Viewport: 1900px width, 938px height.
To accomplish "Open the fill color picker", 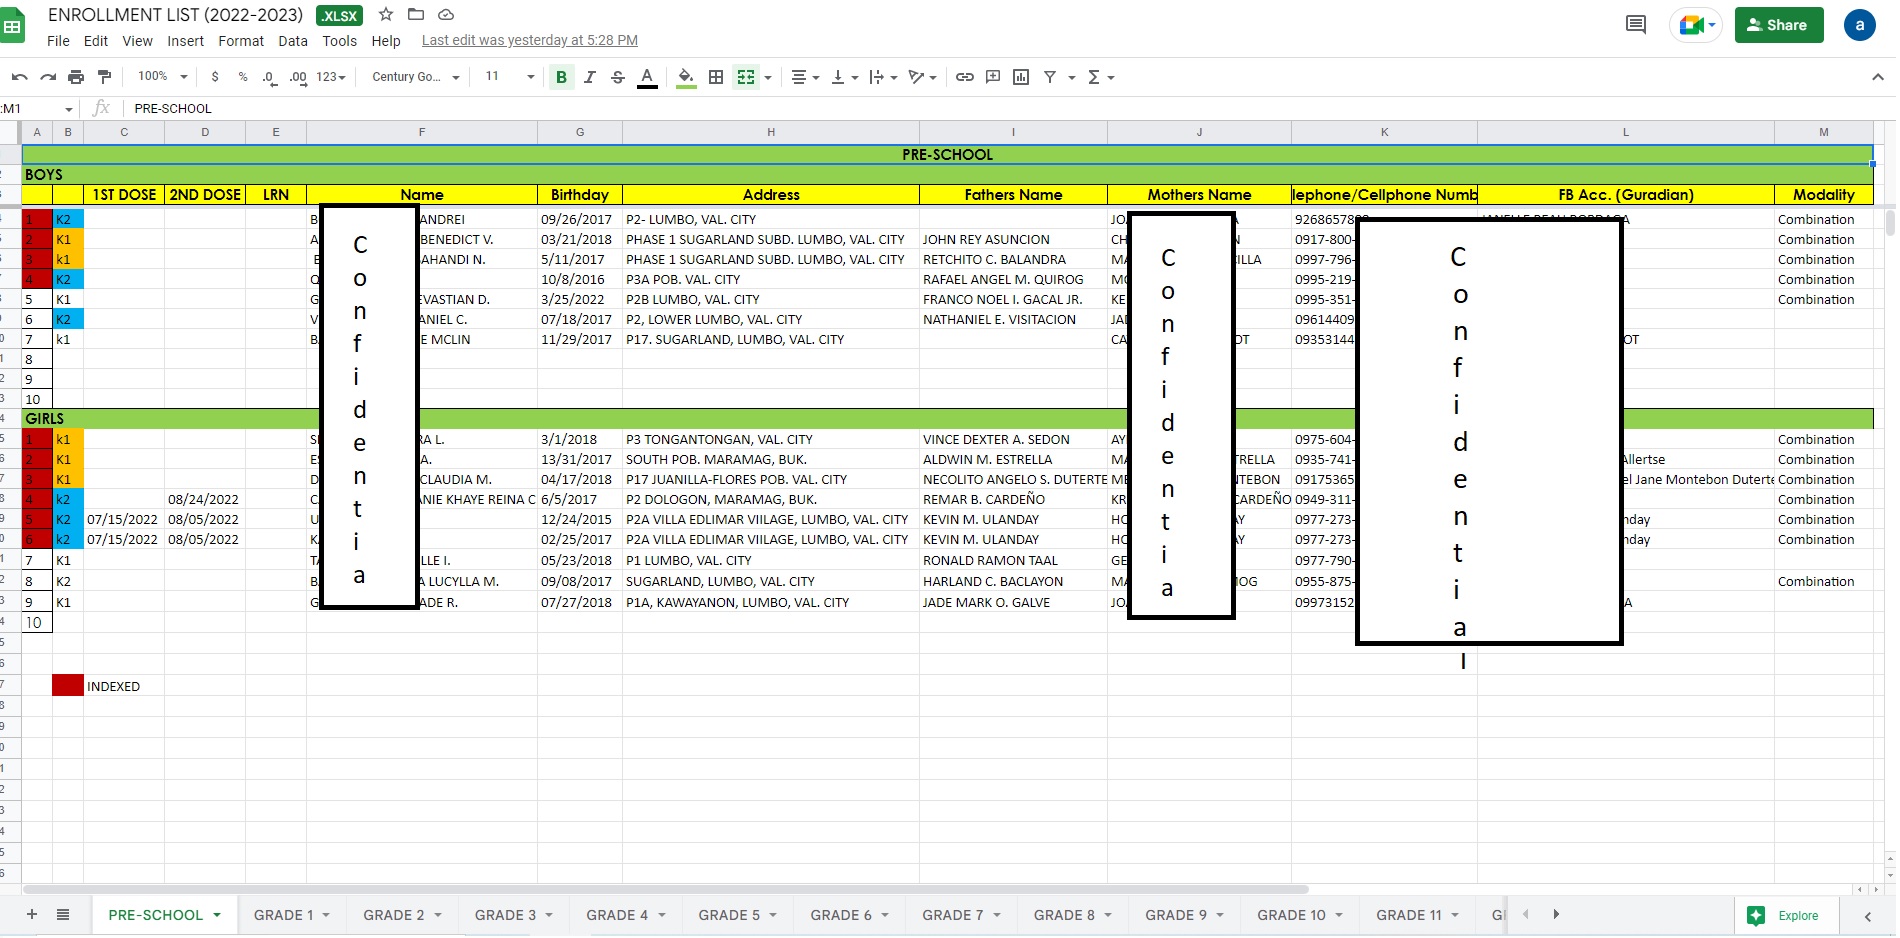I will click(x=686, y=77).
